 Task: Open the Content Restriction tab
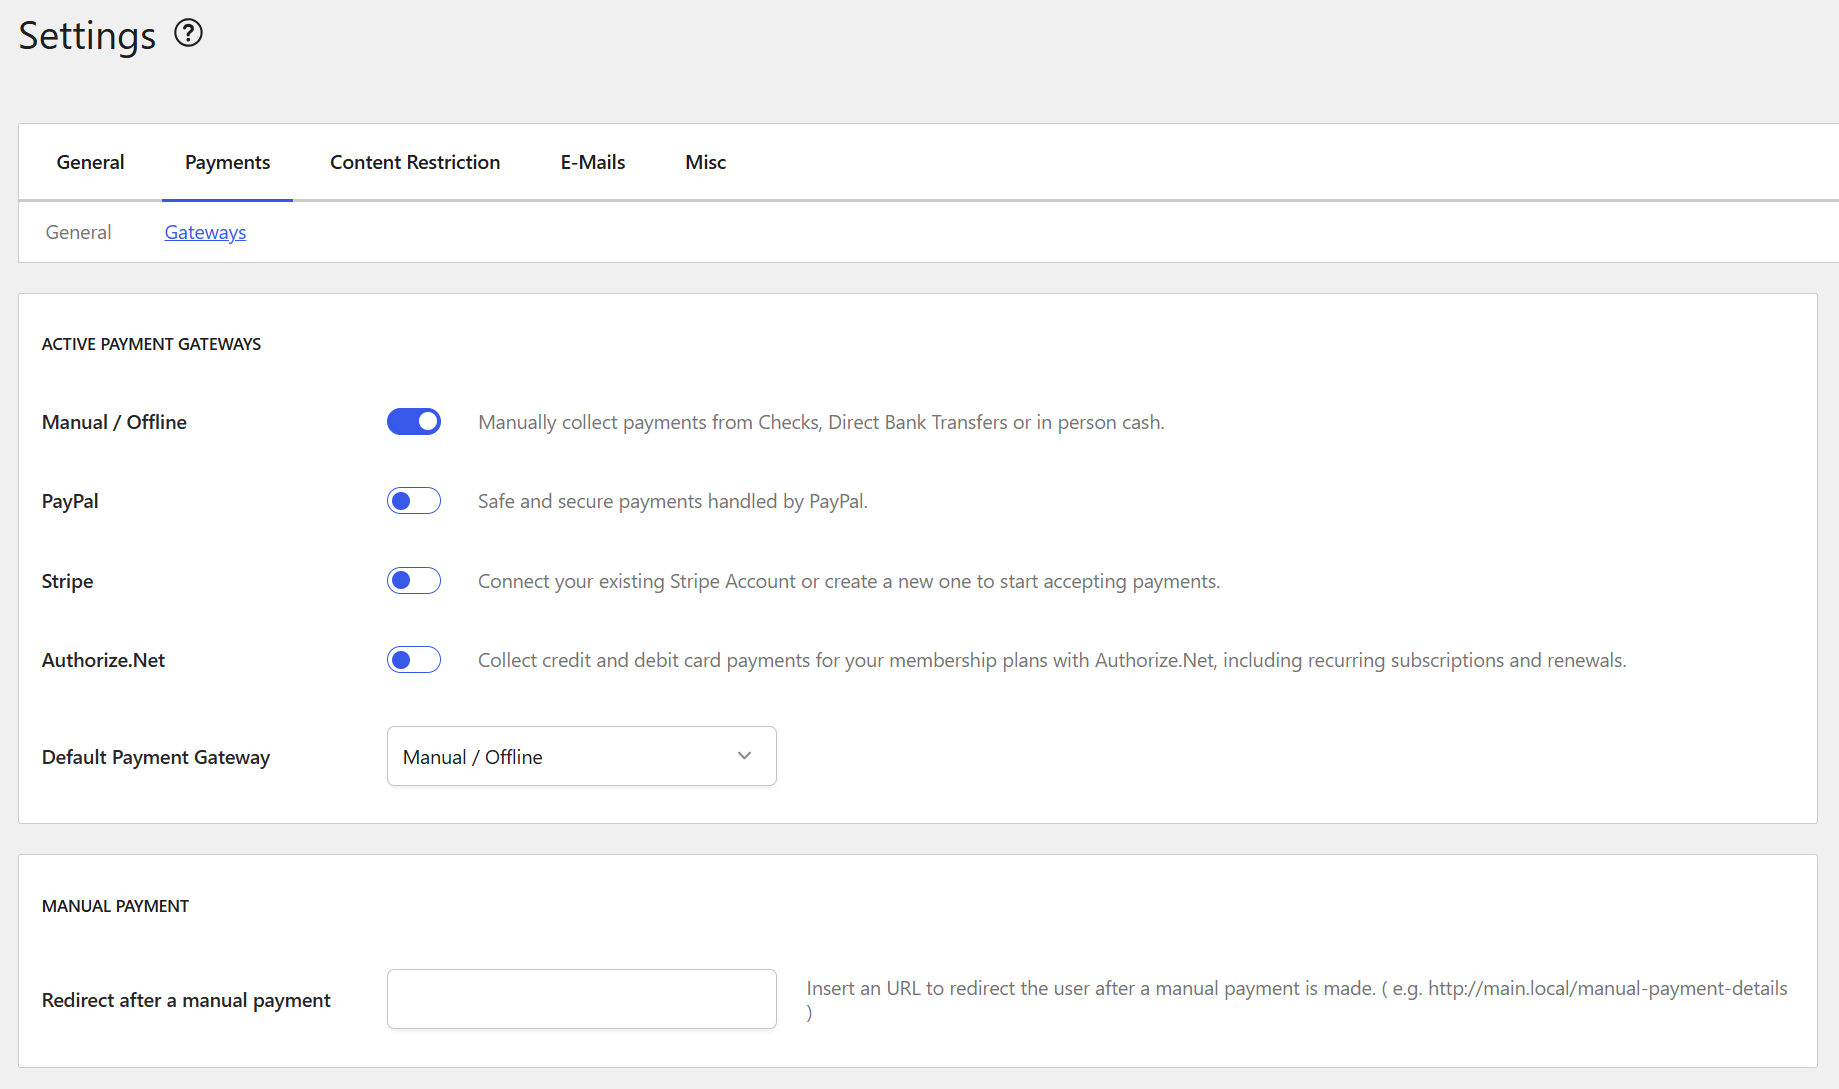[x=415, y=162]
